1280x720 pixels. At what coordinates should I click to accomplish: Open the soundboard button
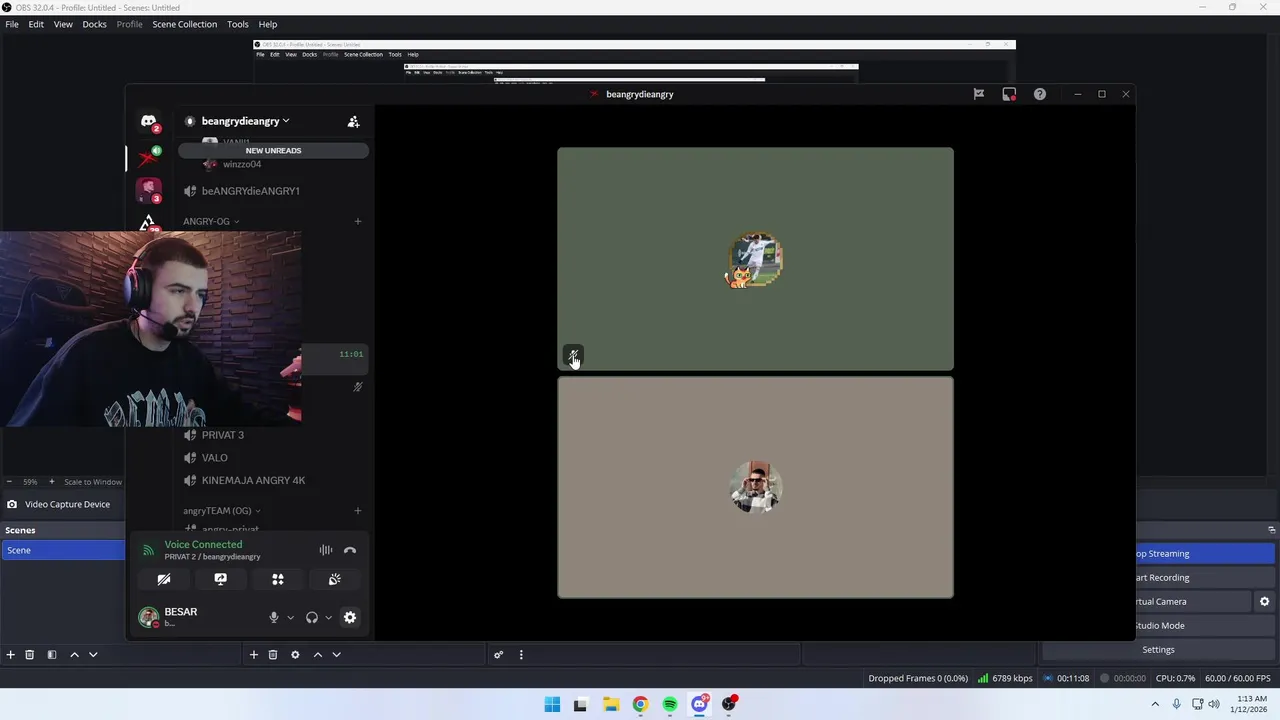click(x=335, y=579)
